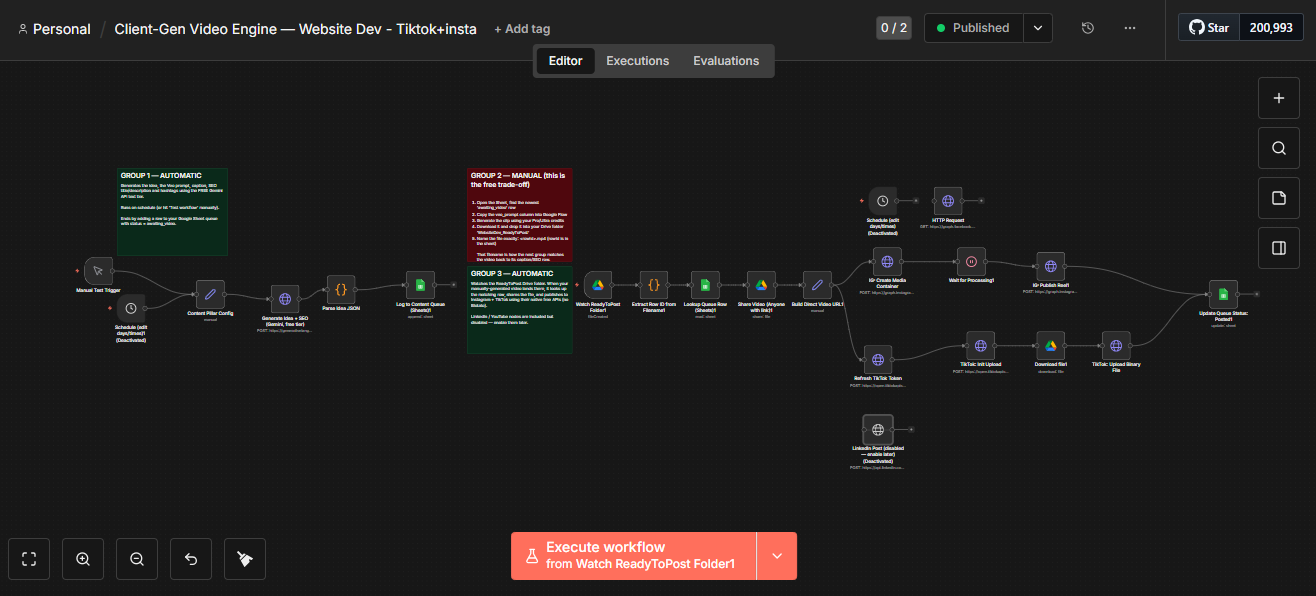
Task: Select the Share Video (Anyone with link) node
Action: (x=761, y=285)
